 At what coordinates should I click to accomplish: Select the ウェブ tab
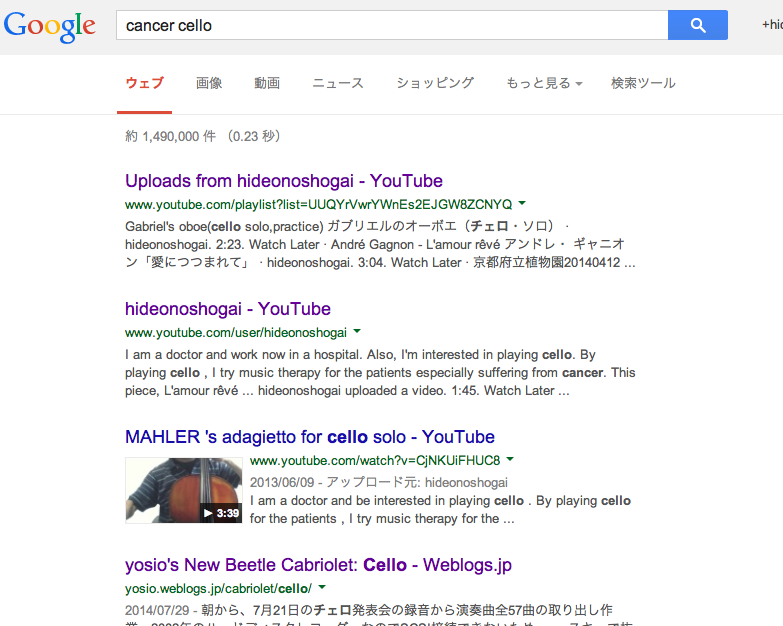pos(144,83)
